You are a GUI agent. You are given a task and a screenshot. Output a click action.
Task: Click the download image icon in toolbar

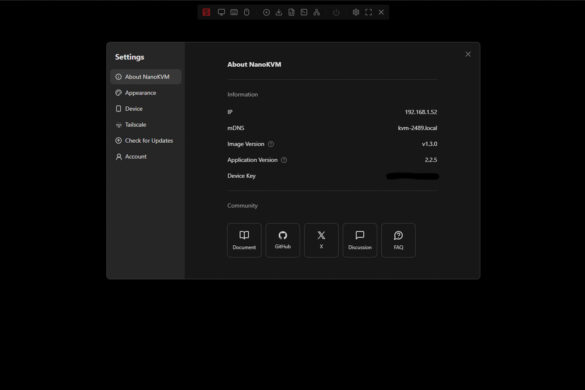click(279, 12)
